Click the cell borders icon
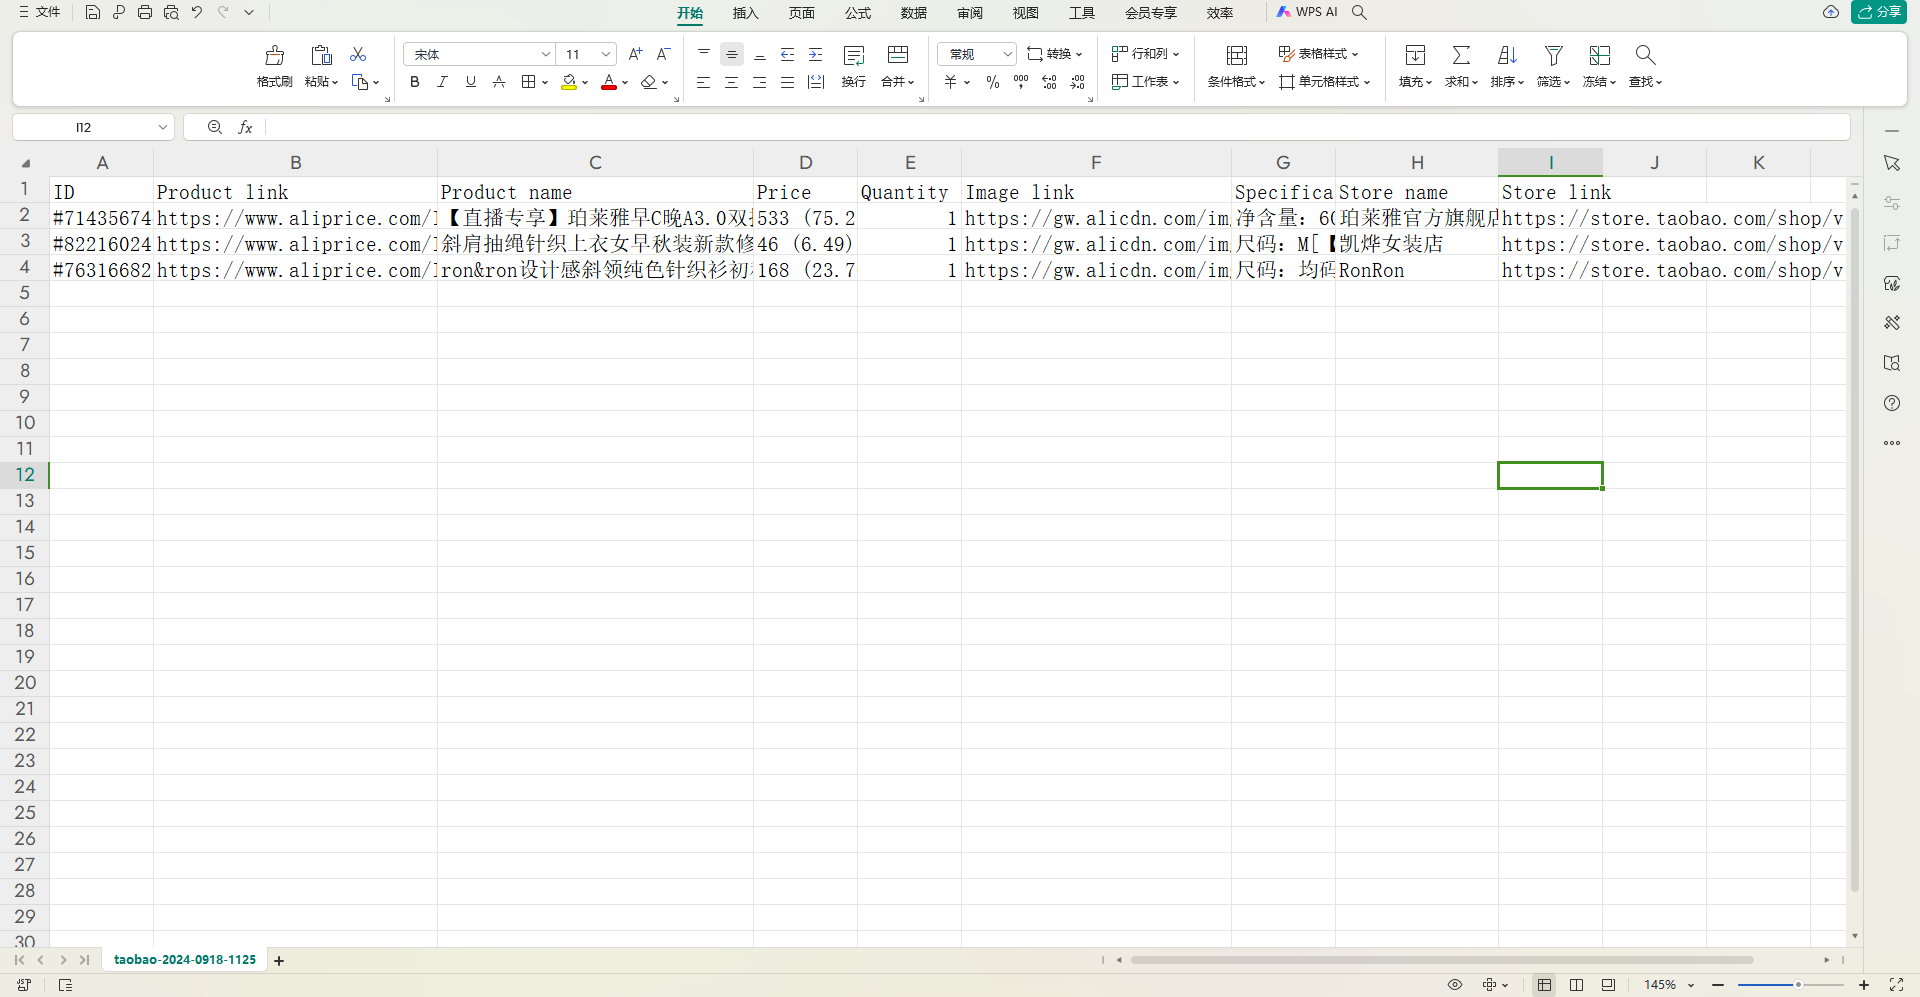This screenshot has height=997, width=1920. pyautogui.click(x=529, y=82)
